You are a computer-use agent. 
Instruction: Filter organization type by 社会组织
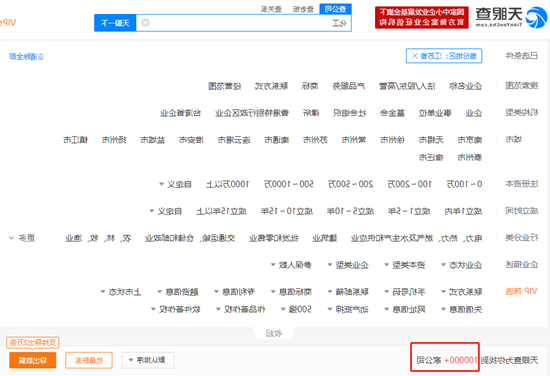click(x=350, y=113)
